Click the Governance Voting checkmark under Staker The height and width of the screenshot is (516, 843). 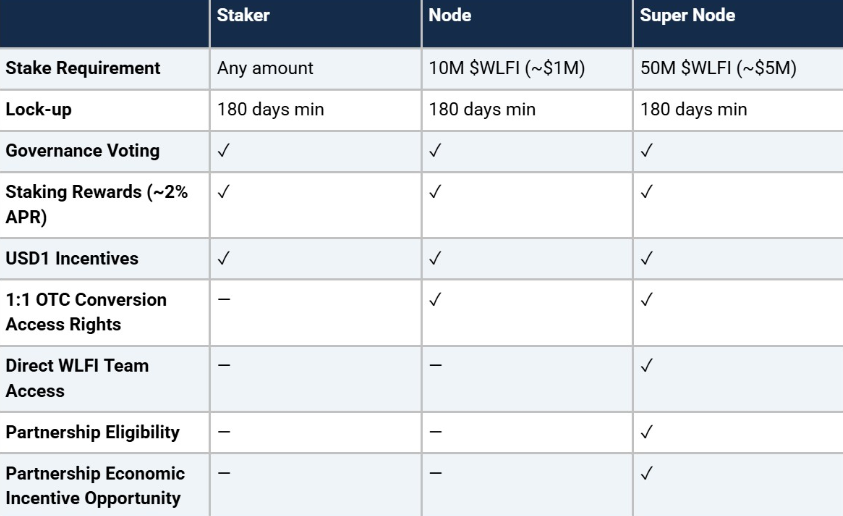pos(223,150)
